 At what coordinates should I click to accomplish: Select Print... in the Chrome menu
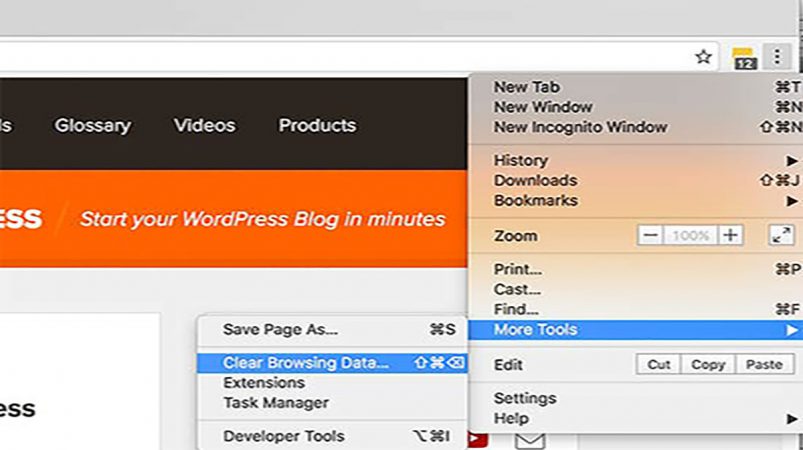[x=635, y=269]
